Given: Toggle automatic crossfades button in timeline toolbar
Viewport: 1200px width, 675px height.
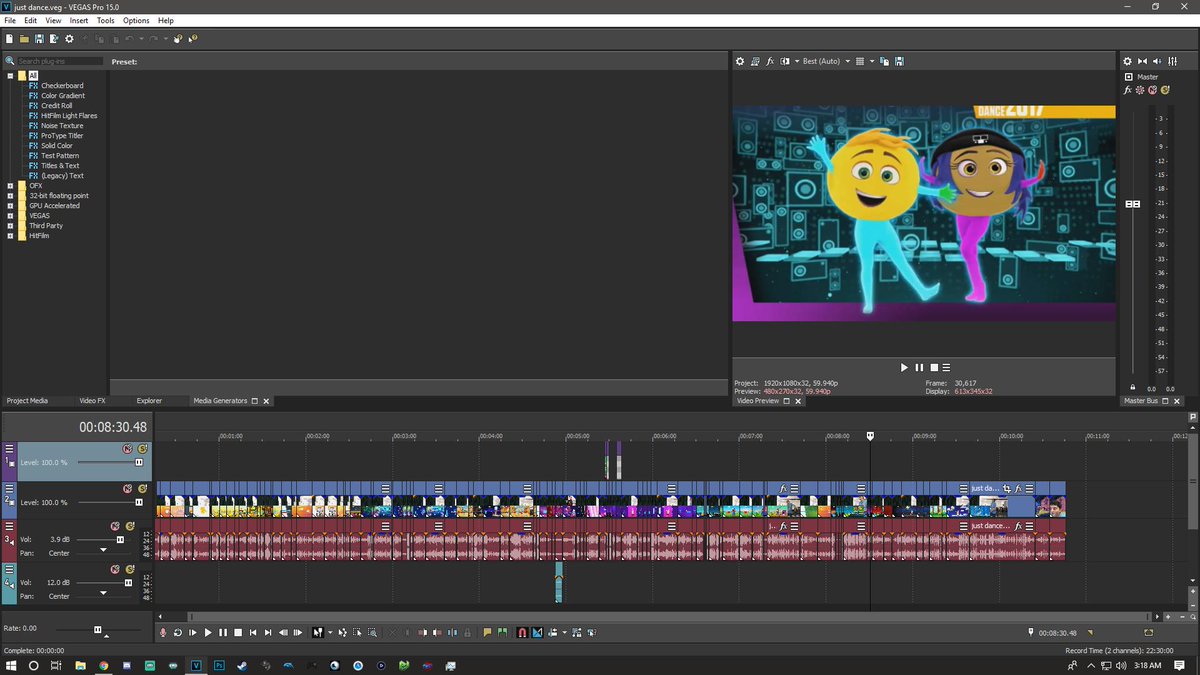Looking at the screenshot, I should (x=537, y=632).
